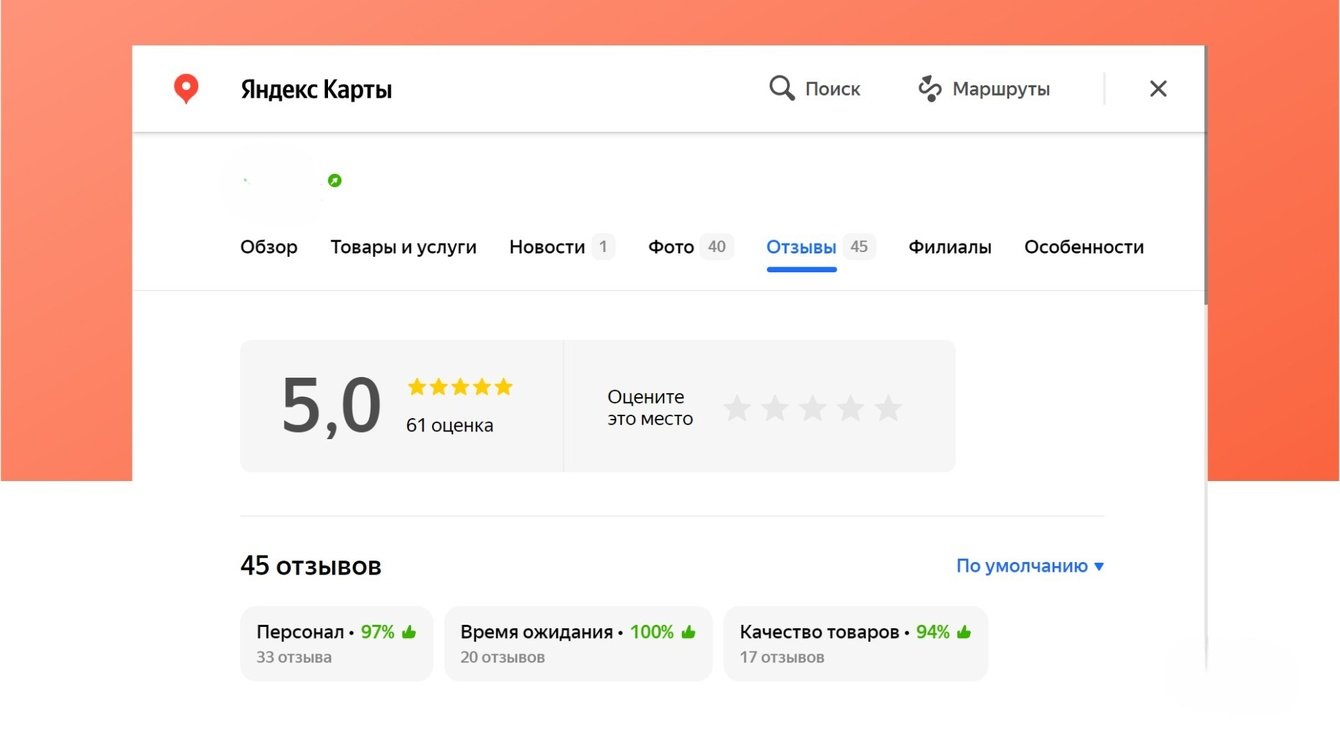The image size is (1340, 754).
Task: Open the "Особенности" tab
Action: pyautogui.click(x=1084, y=247)
